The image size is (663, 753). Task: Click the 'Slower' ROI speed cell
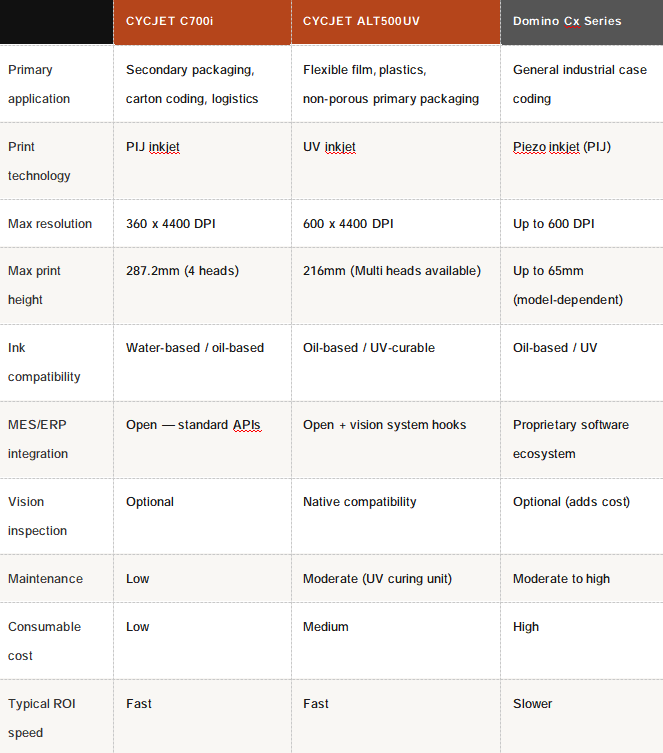click(x=533, y=704)
